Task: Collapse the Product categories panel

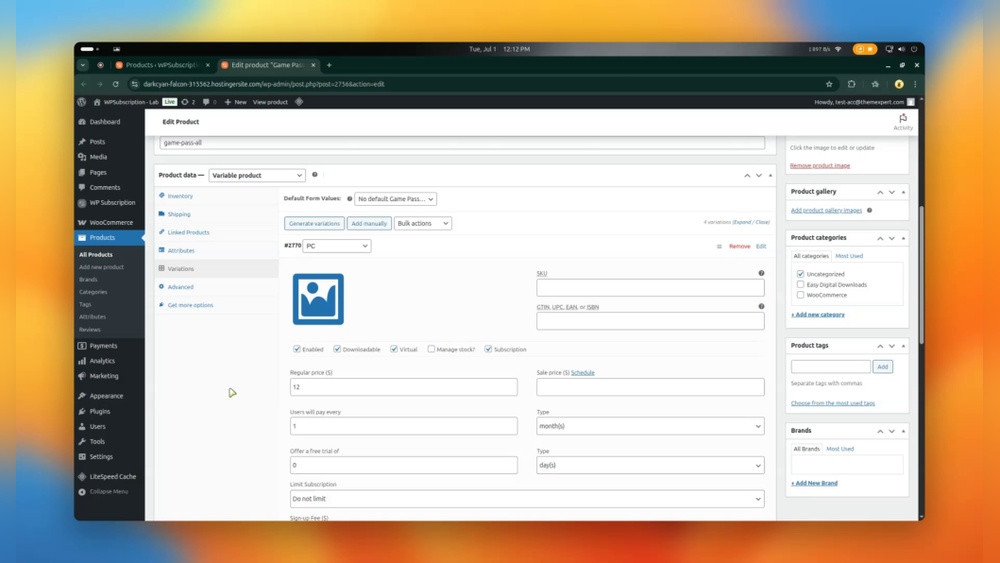Action: [903, 238]
